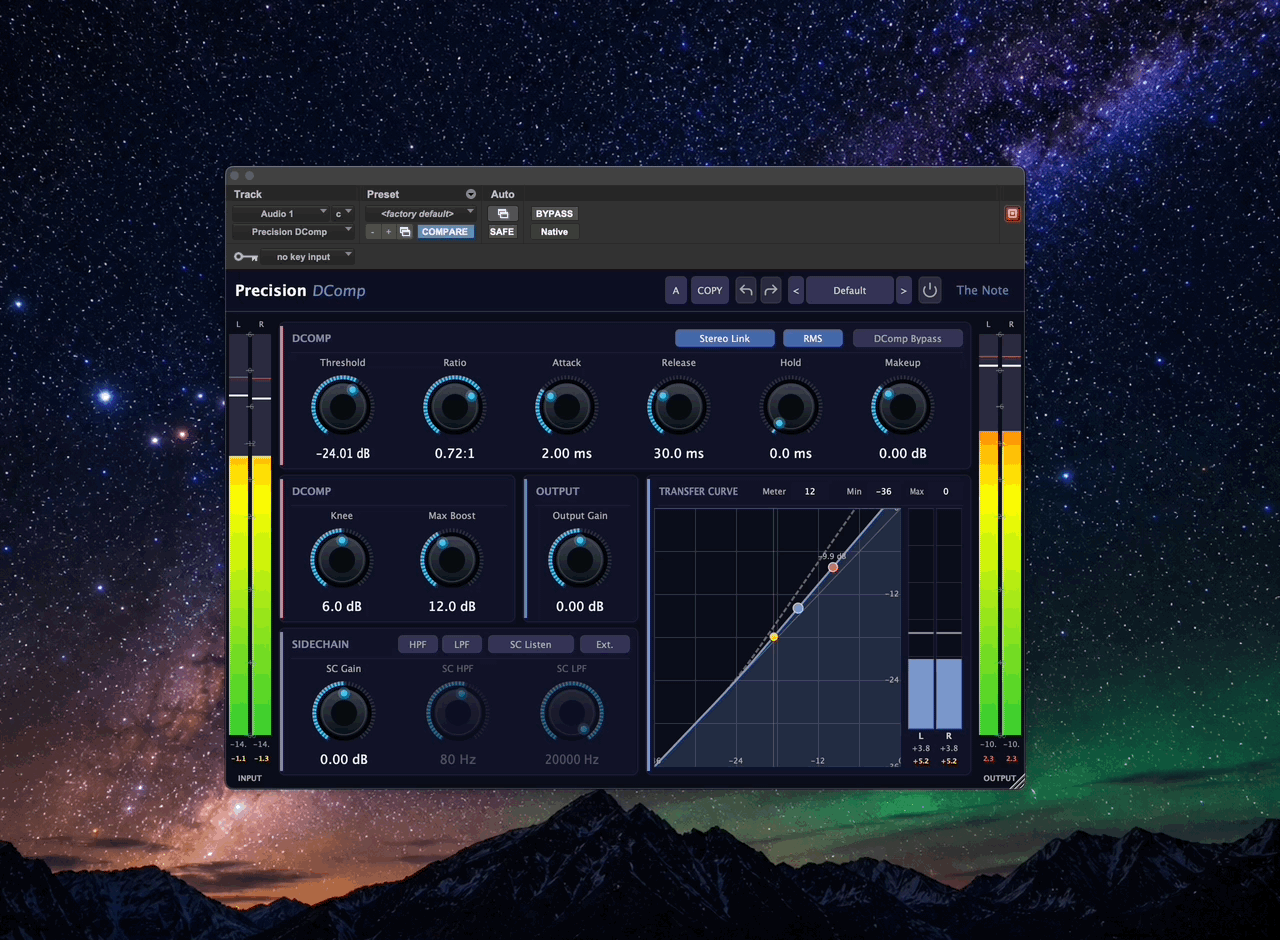Toggle the automation SAFE button
1280x940 pixels.
[x=502, y=232]
